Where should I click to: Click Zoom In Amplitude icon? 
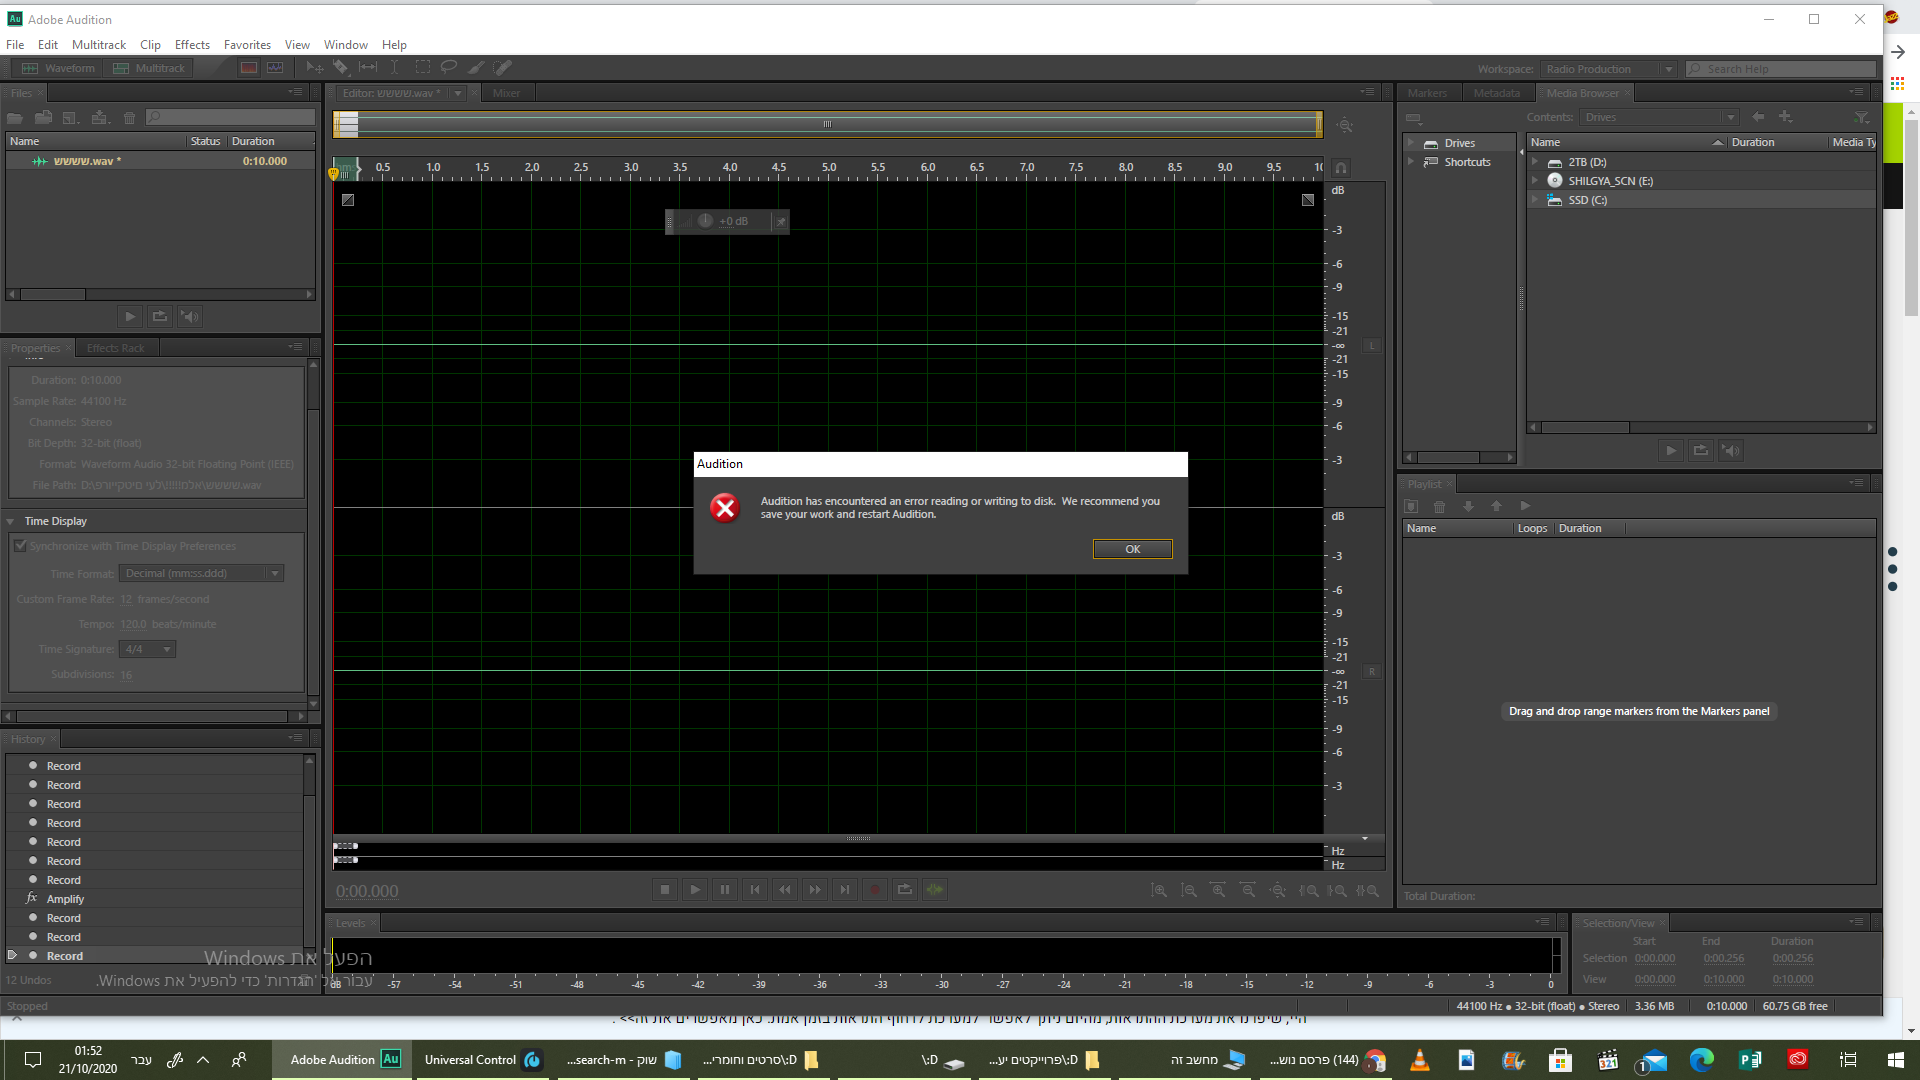[x=1159, y=890]
